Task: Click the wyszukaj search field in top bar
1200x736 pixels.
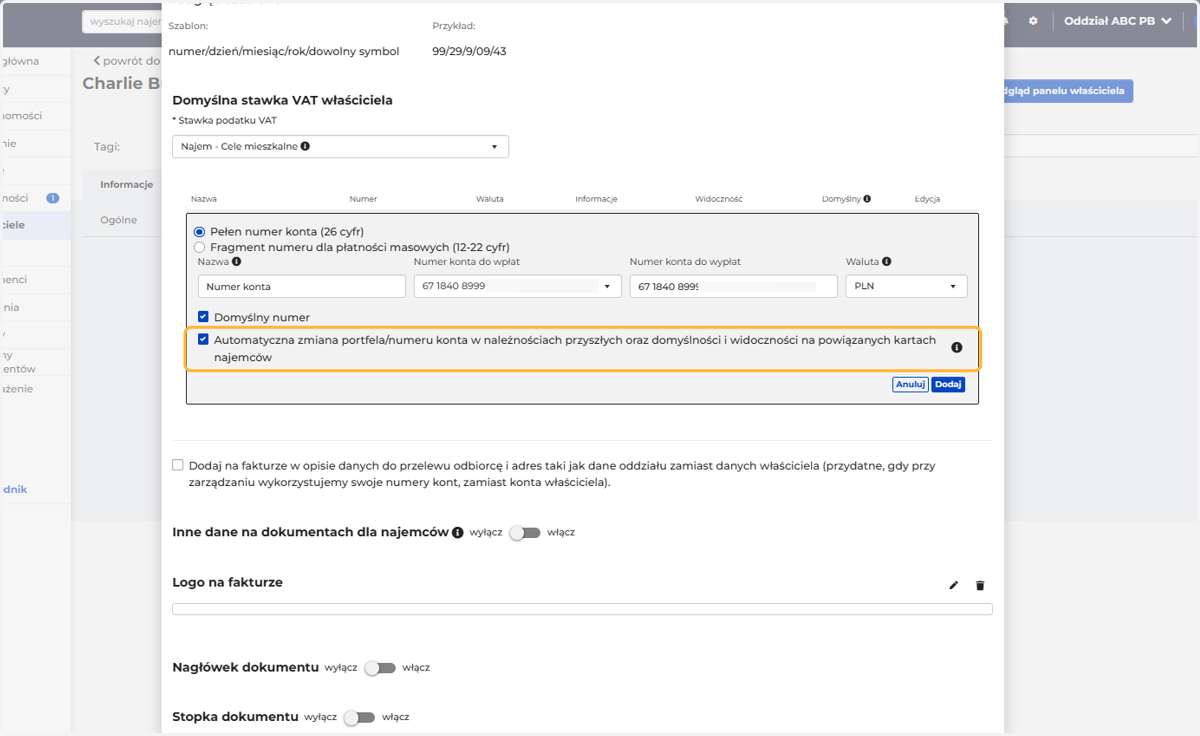Action: point(122,21)
